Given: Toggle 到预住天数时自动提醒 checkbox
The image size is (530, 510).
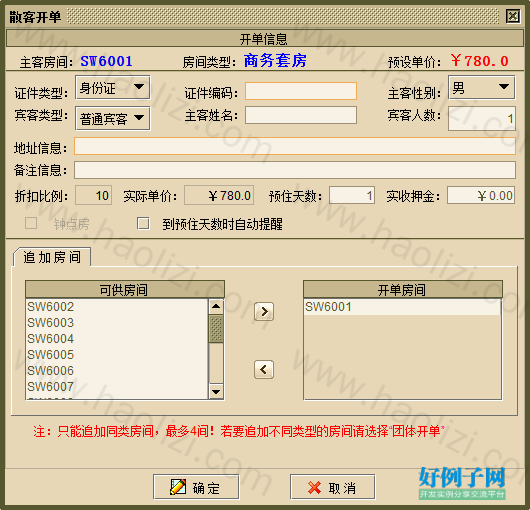Looking at the screenshot, I should click(x=143, y=223).
